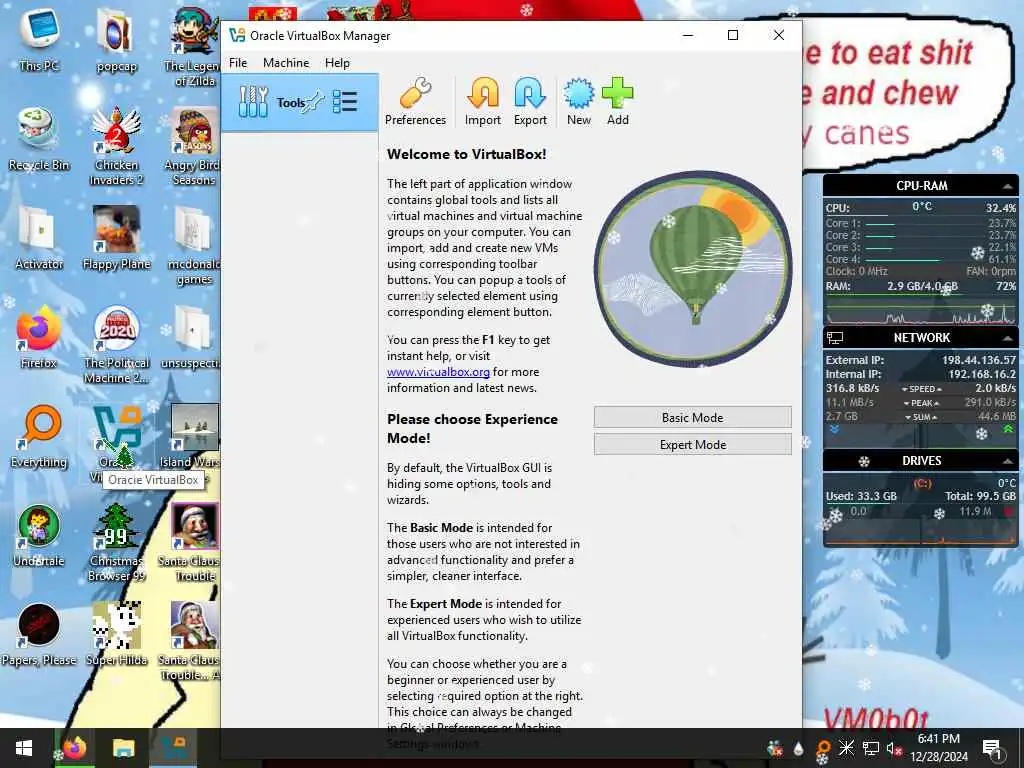Collapse the DRIVES gadget panel arrow
Screen dimensions: 1024x768
[1008, 461]
